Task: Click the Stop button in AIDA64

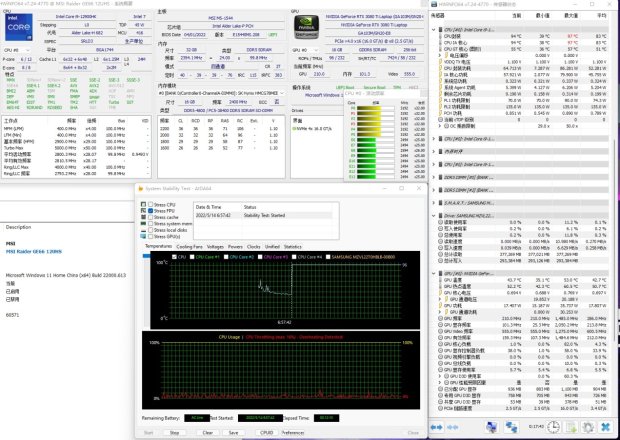Action: tap(174, 433)
